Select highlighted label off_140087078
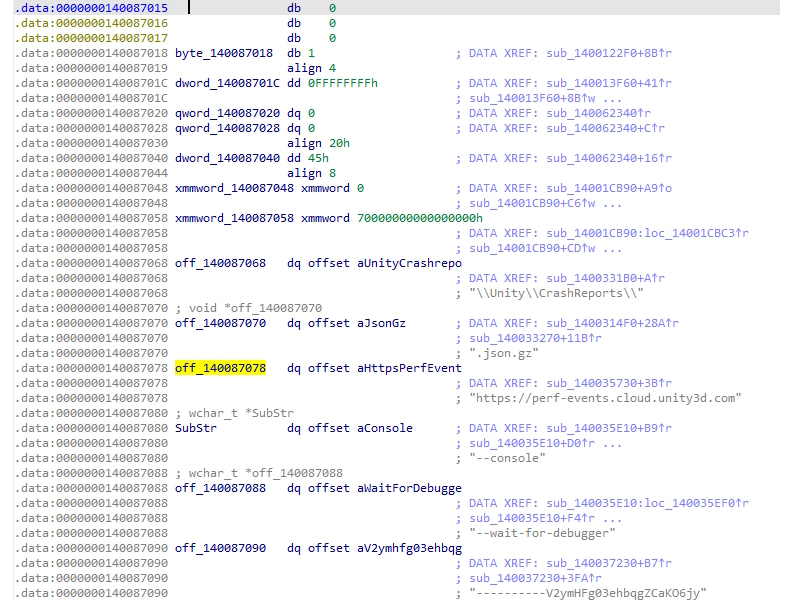The image size is (800, 600). pyautogui.click(x=220, y=368)
